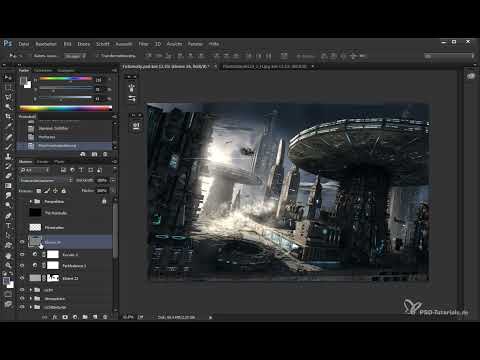Select the Ebene 23 layer name
480x360 pixels.
click(70, 278)
